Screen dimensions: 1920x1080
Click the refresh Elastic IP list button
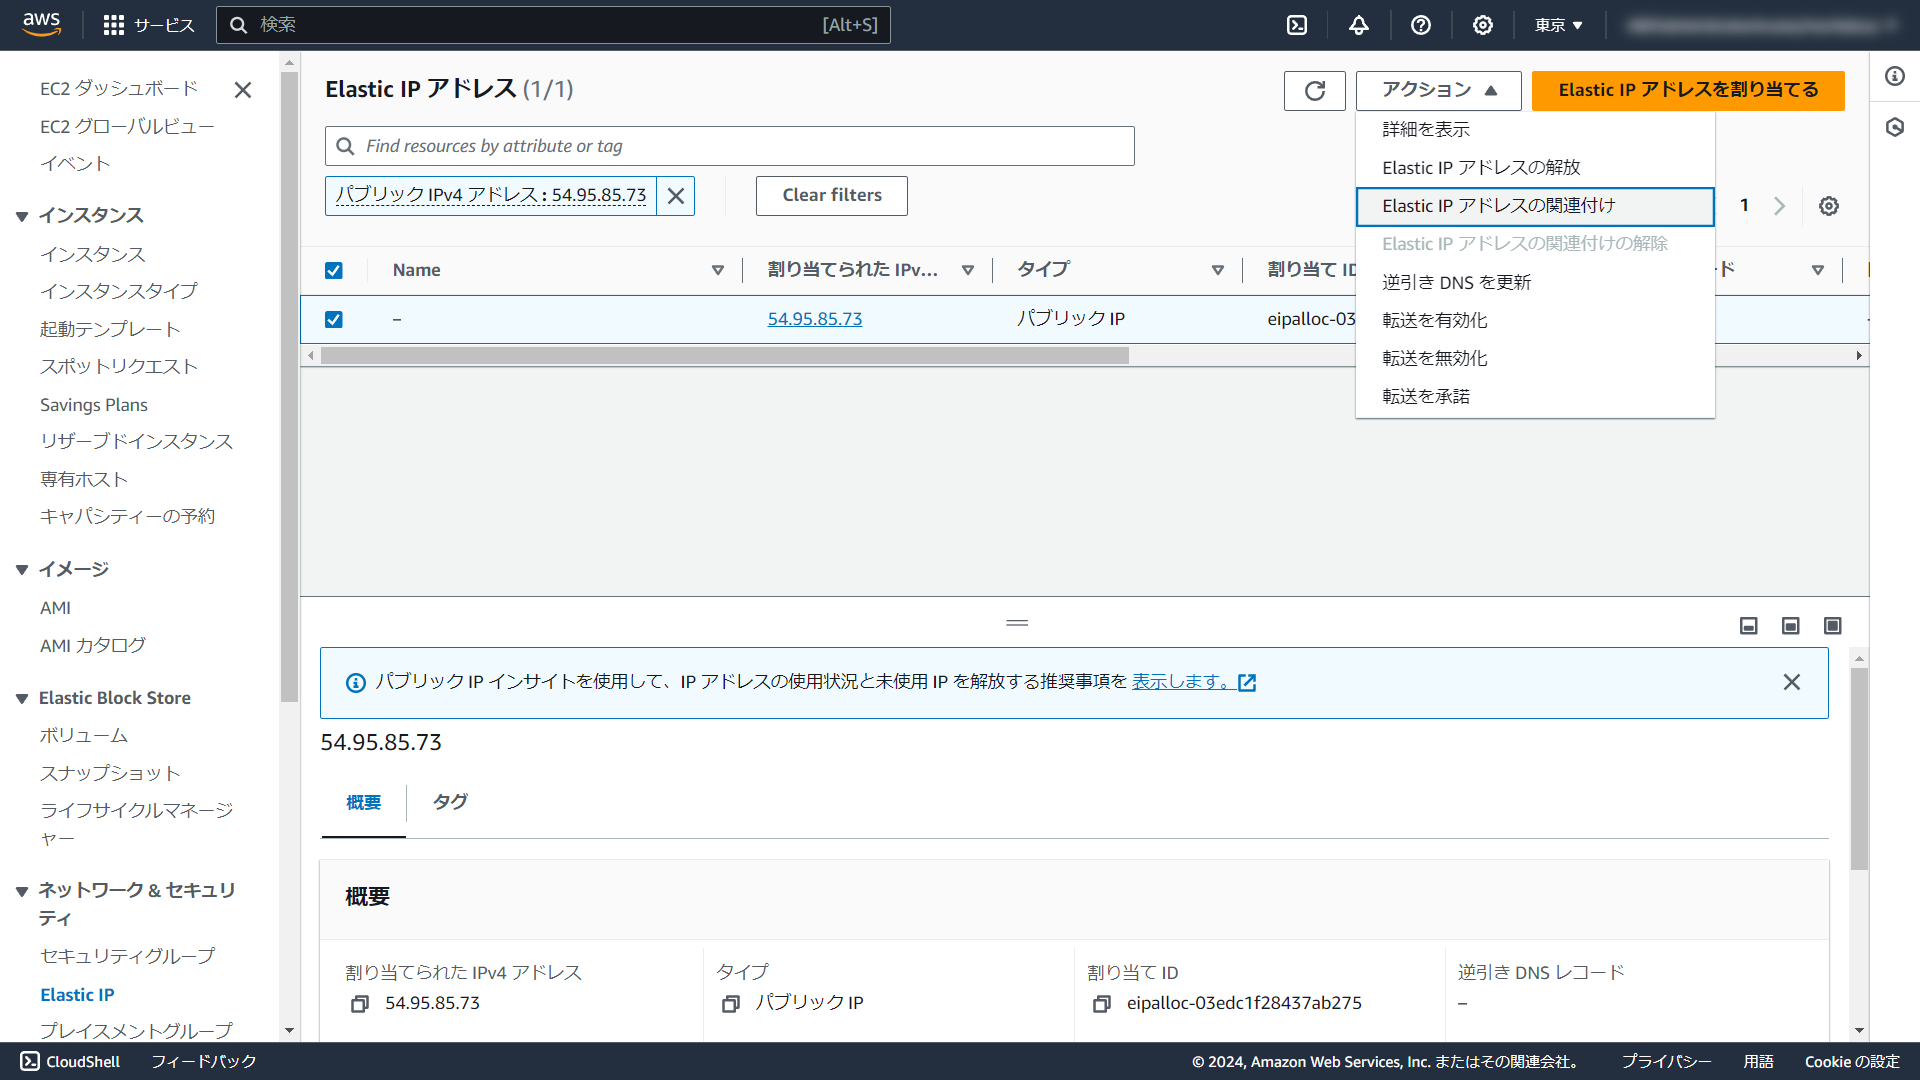1314,91
